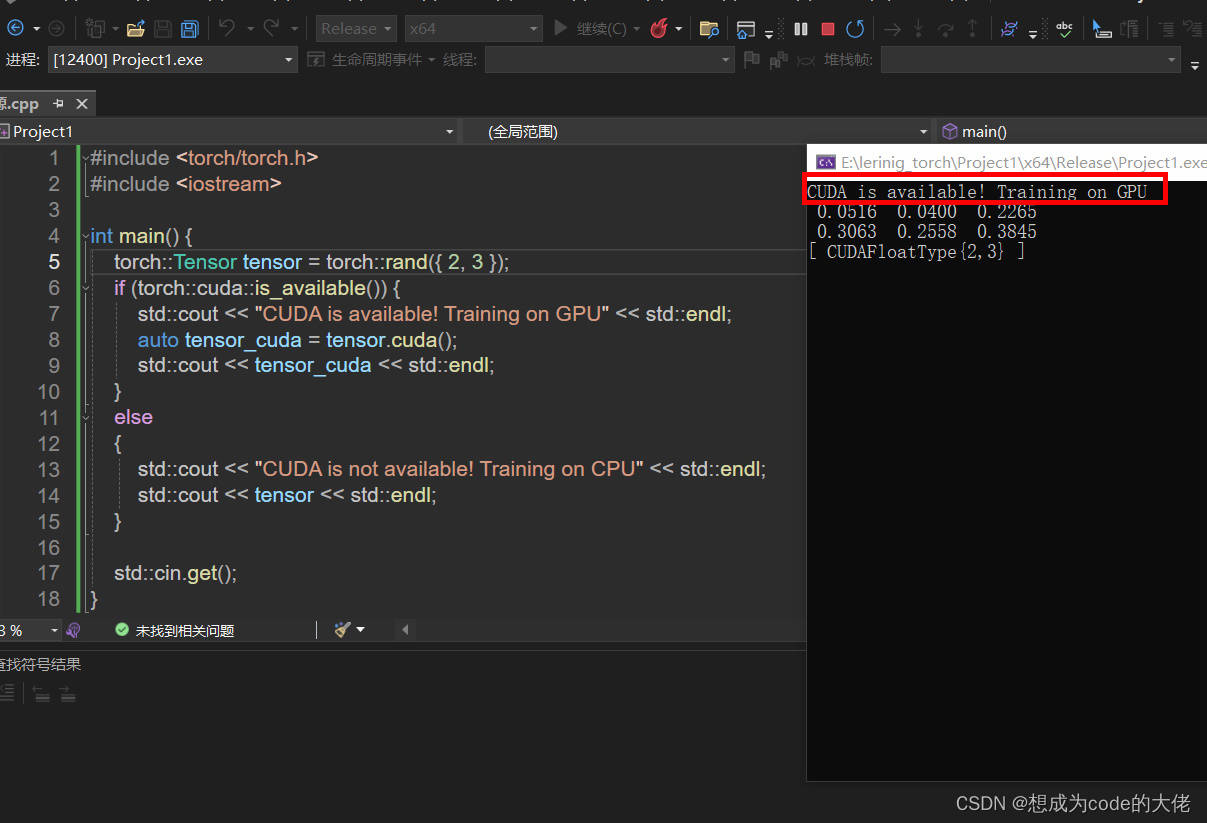Select the .cpp editor tab
This screenshot has height=823, width=1207.
click(22, 103)
